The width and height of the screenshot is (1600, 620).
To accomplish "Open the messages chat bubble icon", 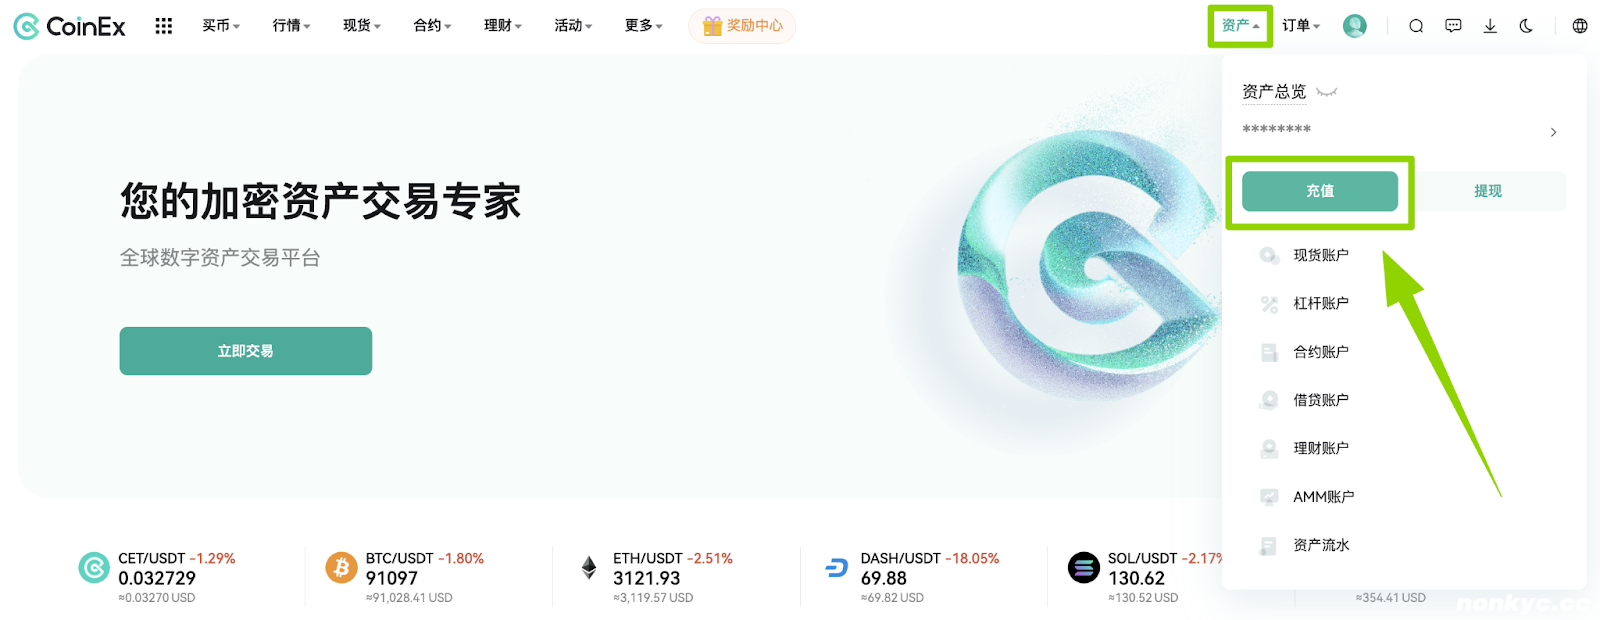I will pos(1453,26).
